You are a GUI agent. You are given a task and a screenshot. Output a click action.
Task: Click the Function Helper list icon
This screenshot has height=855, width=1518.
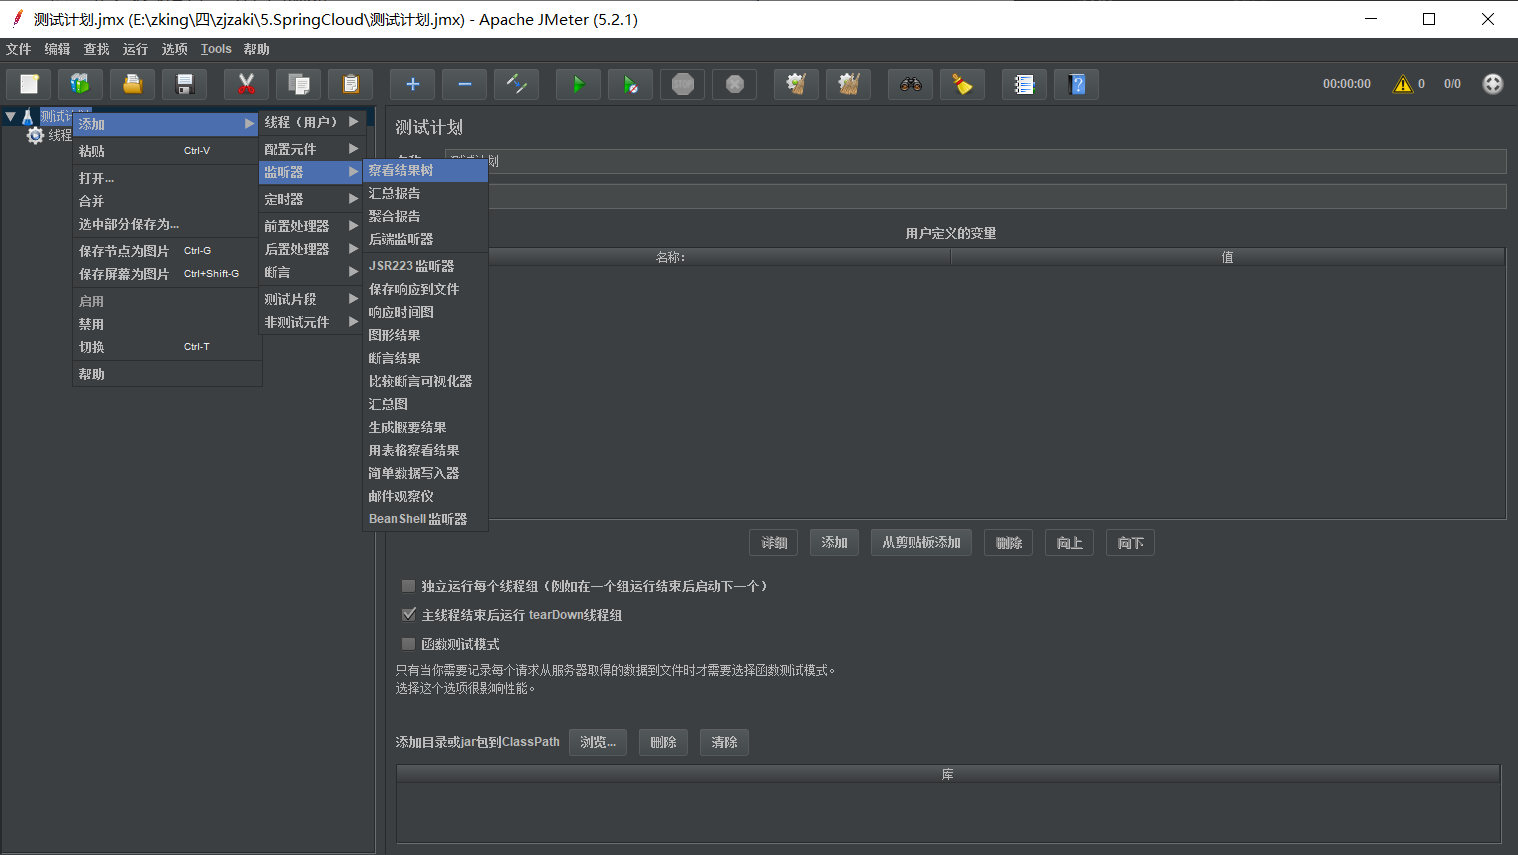[x=1024, y=85]
